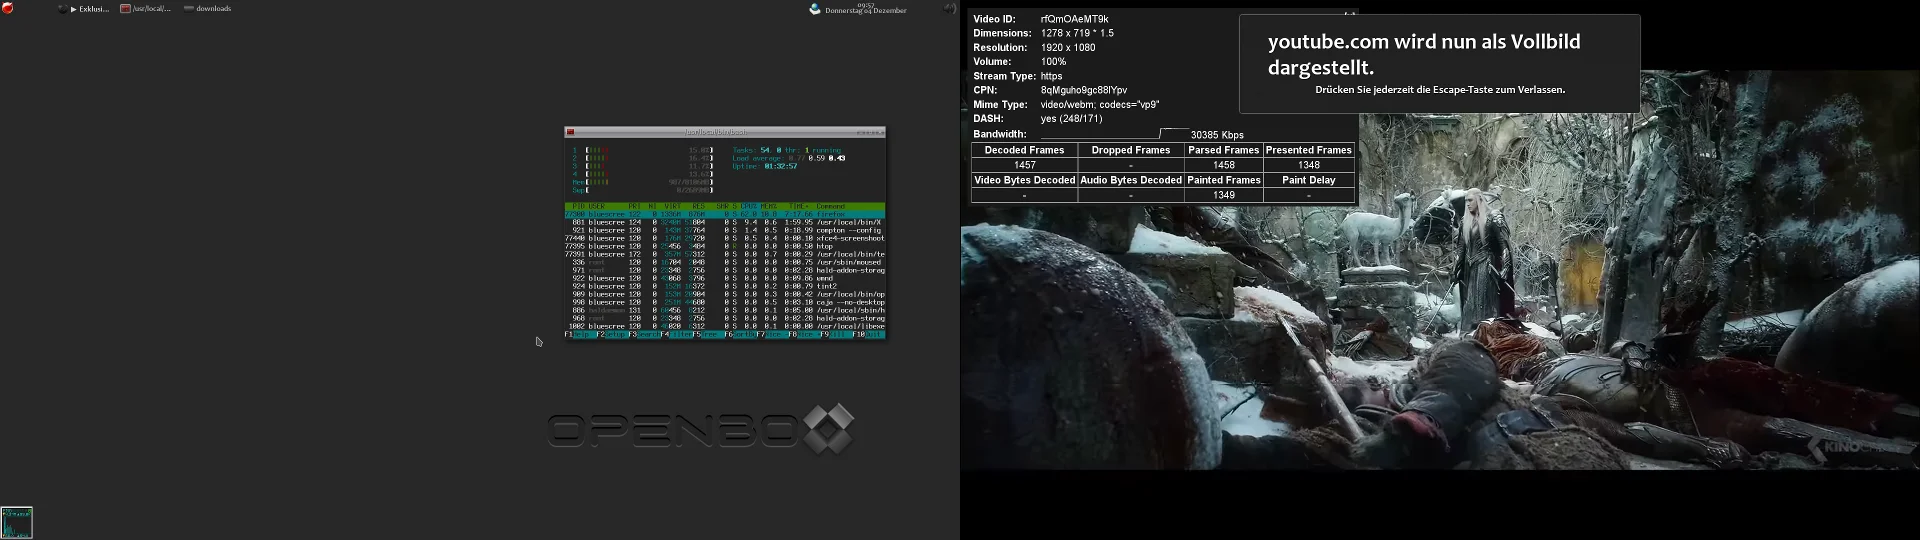Click the htop terminal window title icon
Image resolution: width=1920 pixels, height=540 pixels.
pyautogui.click(x=570, y=132)
